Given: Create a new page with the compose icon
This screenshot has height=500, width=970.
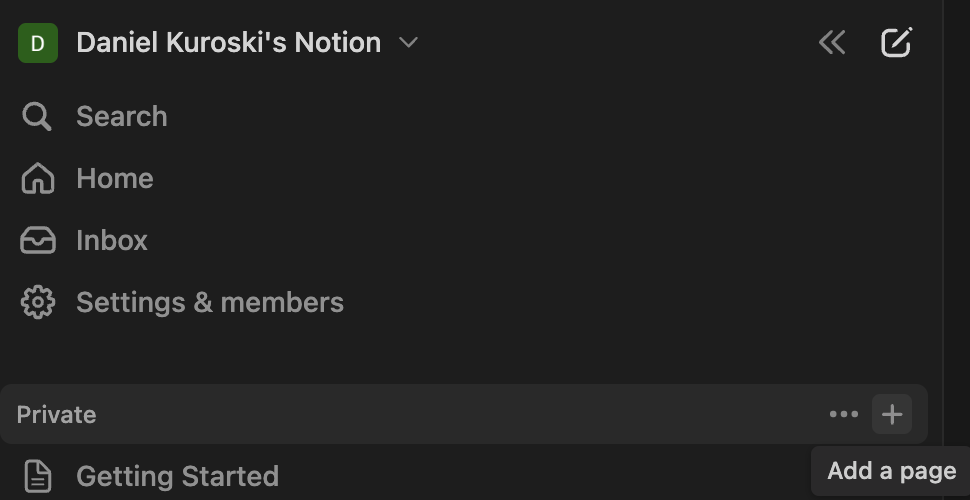Looking at the screenshot, I should coord(896,42).
